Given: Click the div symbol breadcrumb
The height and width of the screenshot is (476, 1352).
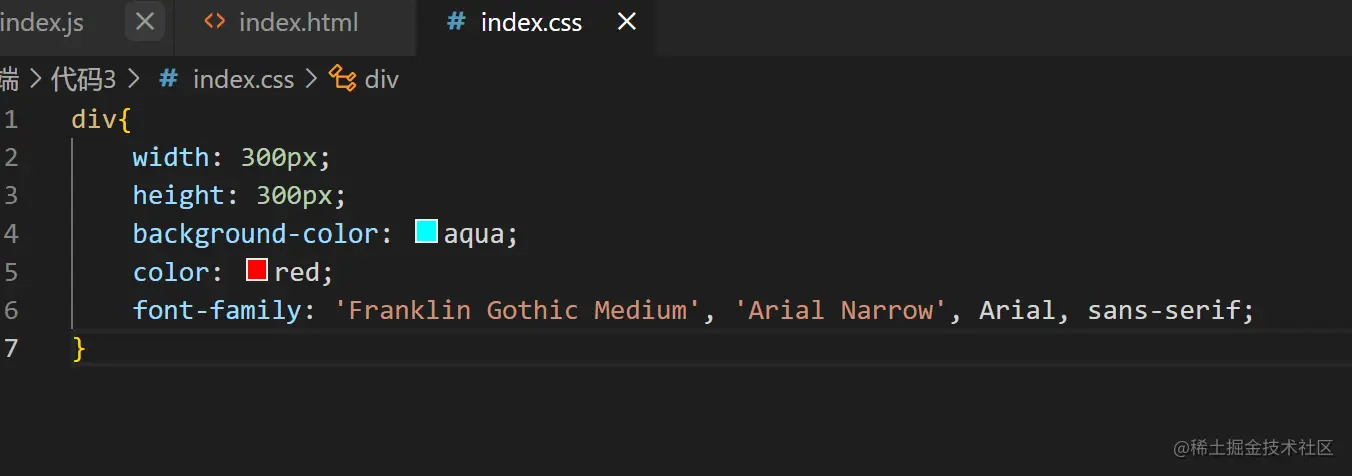Looking at the screenshot, I should coord(381,79).
